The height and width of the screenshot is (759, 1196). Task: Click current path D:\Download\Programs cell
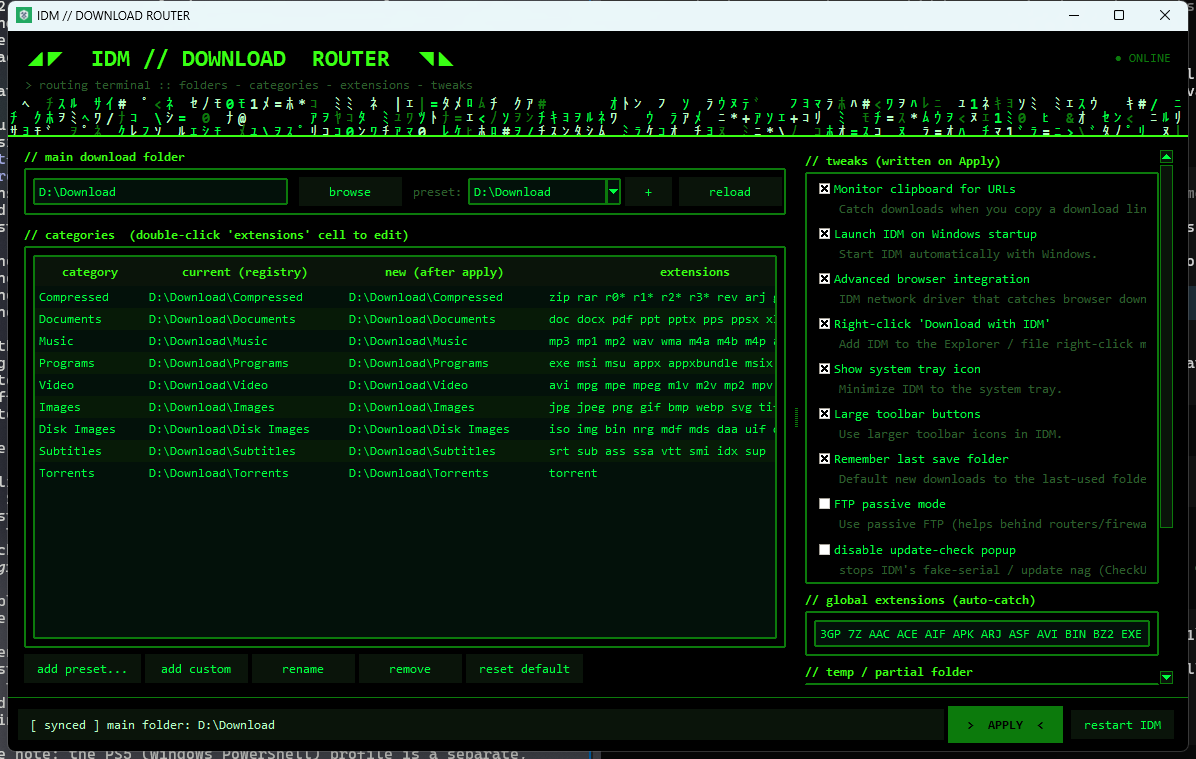click(245, 363)
